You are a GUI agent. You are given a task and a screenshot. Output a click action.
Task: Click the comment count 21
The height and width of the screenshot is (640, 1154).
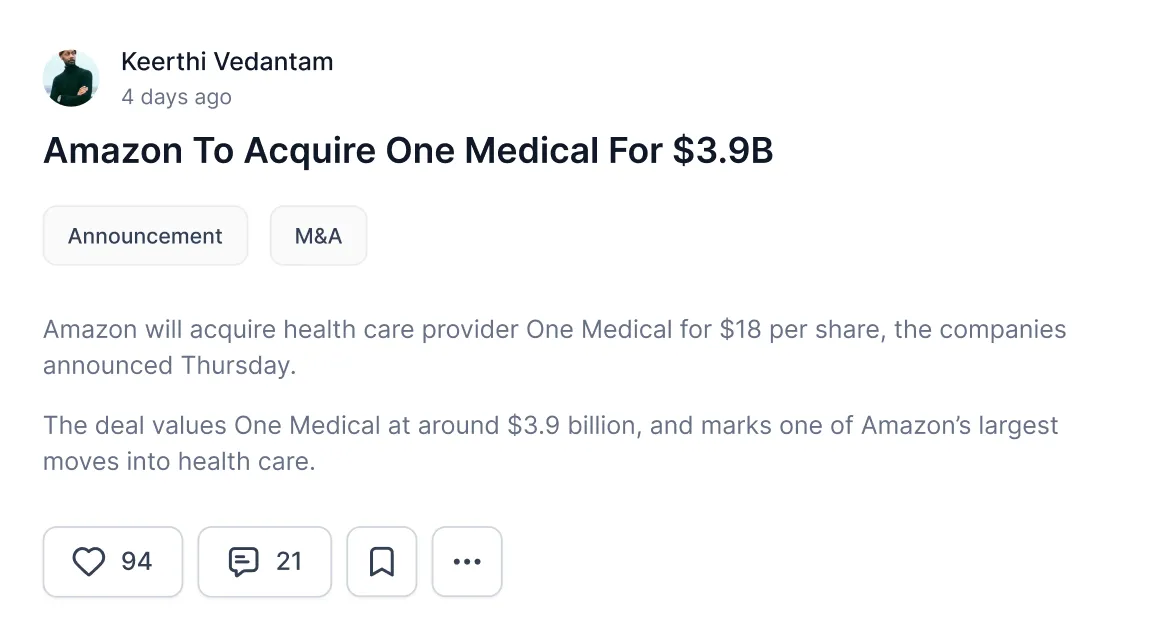coord(289,562)
